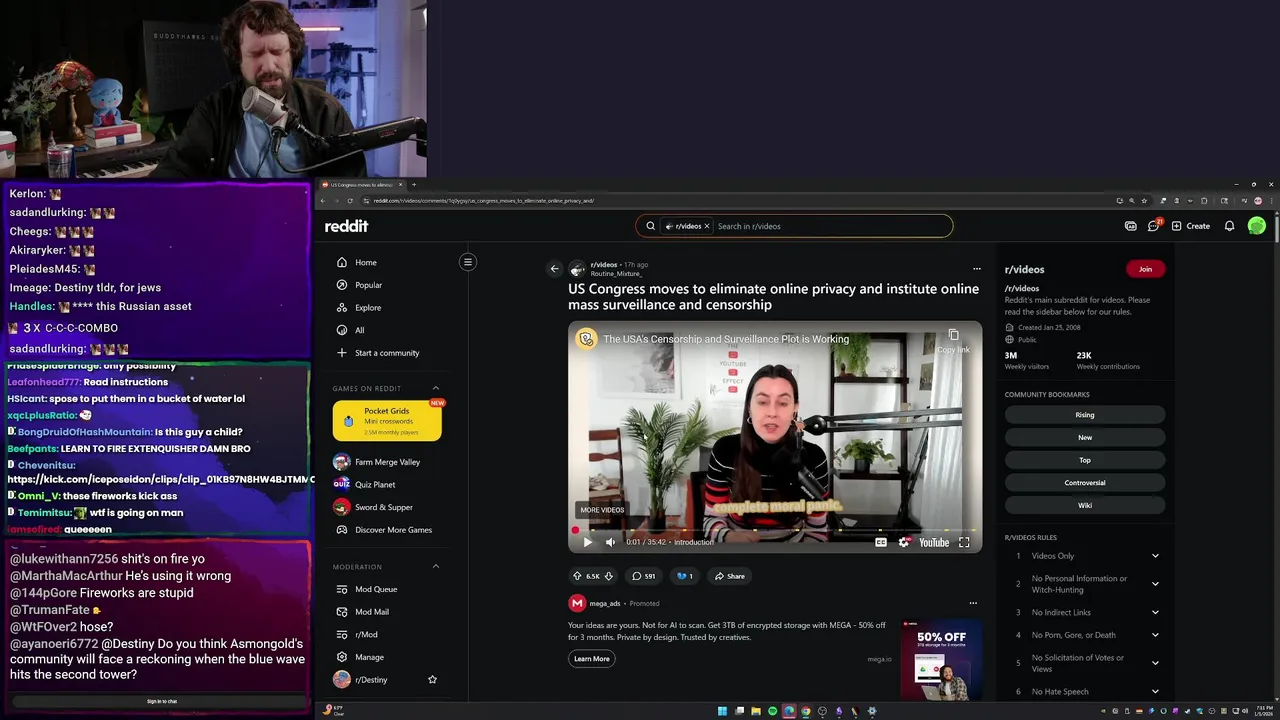Open the Controversial community bookmark
This screenshot has height=720, width=1280.
coord(1085,483)
